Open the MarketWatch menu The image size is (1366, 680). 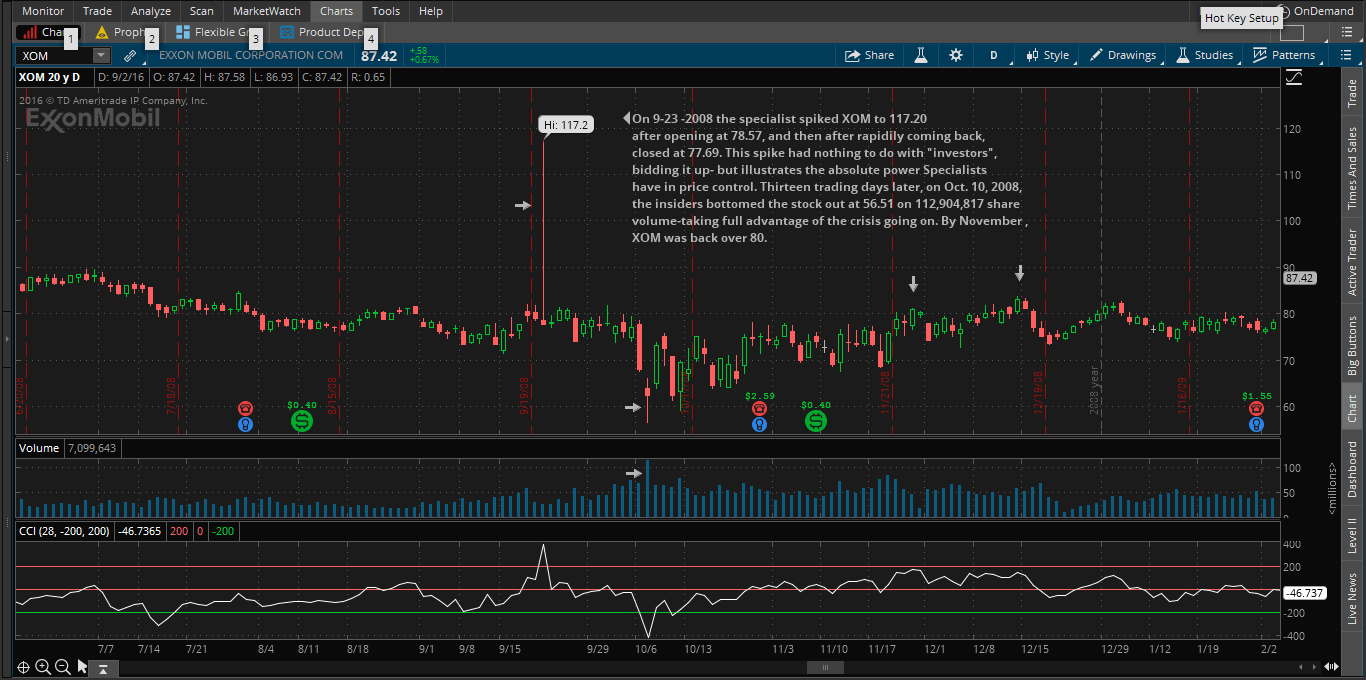pyautogui.click(x=266, y=11)
